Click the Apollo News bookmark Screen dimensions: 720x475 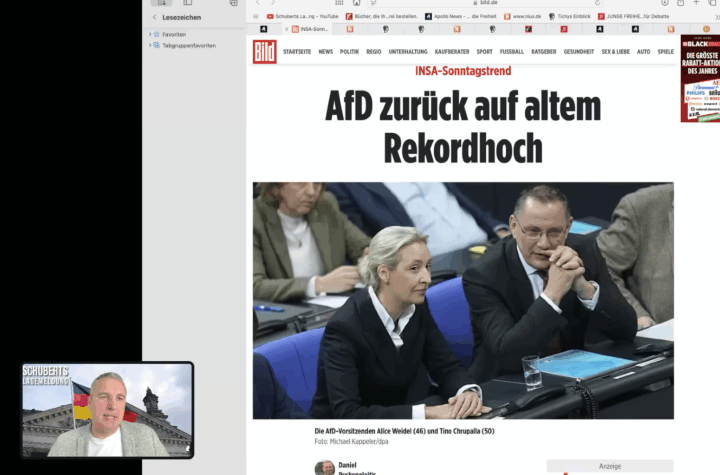click(459, 16)
